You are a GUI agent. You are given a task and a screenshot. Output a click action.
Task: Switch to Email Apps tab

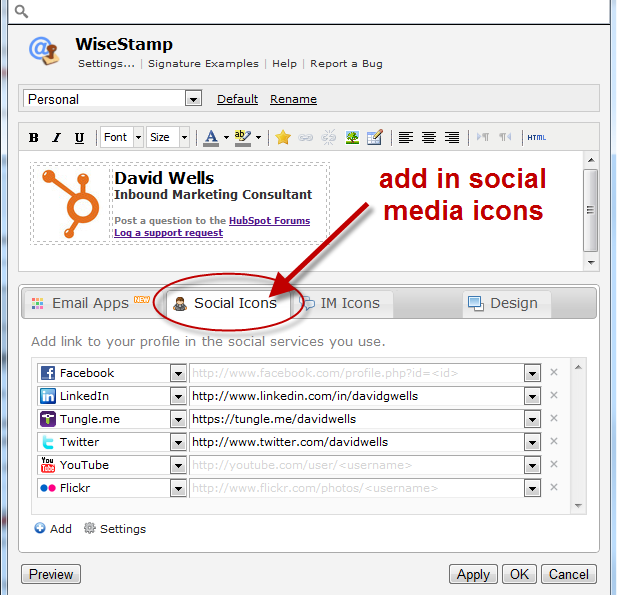(91, 303)
